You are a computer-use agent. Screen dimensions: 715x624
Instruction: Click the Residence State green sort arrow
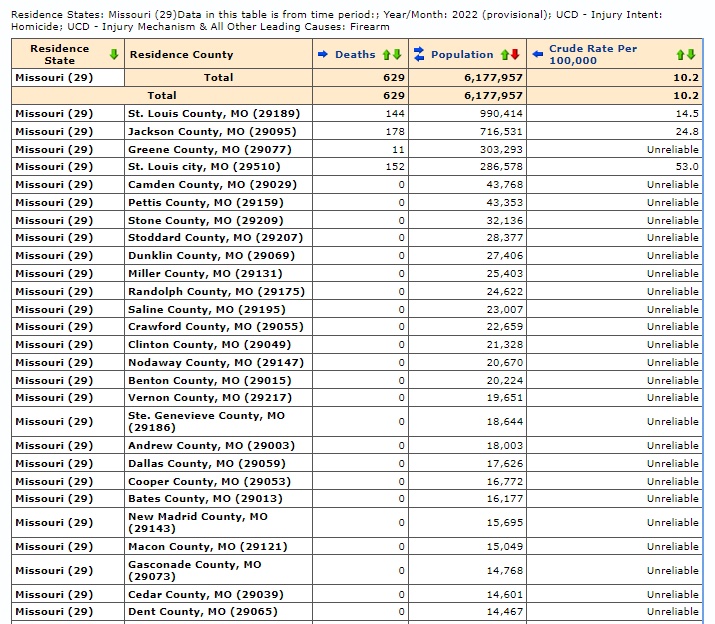[114, 54]
